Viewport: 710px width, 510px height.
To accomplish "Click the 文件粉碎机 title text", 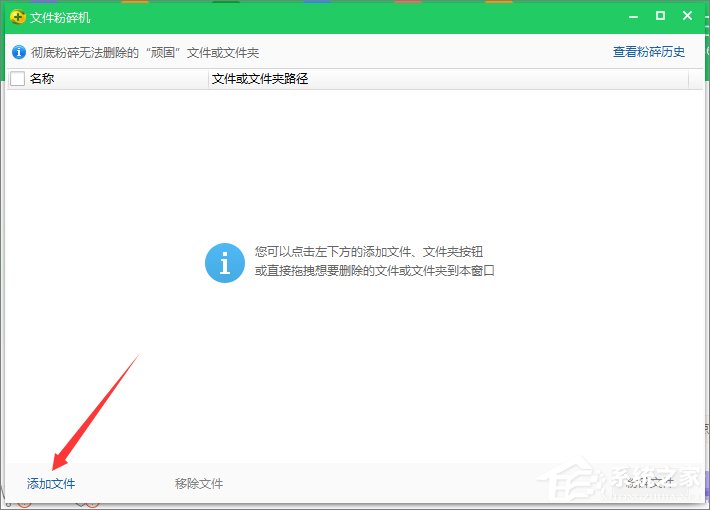I will [60, 17].
